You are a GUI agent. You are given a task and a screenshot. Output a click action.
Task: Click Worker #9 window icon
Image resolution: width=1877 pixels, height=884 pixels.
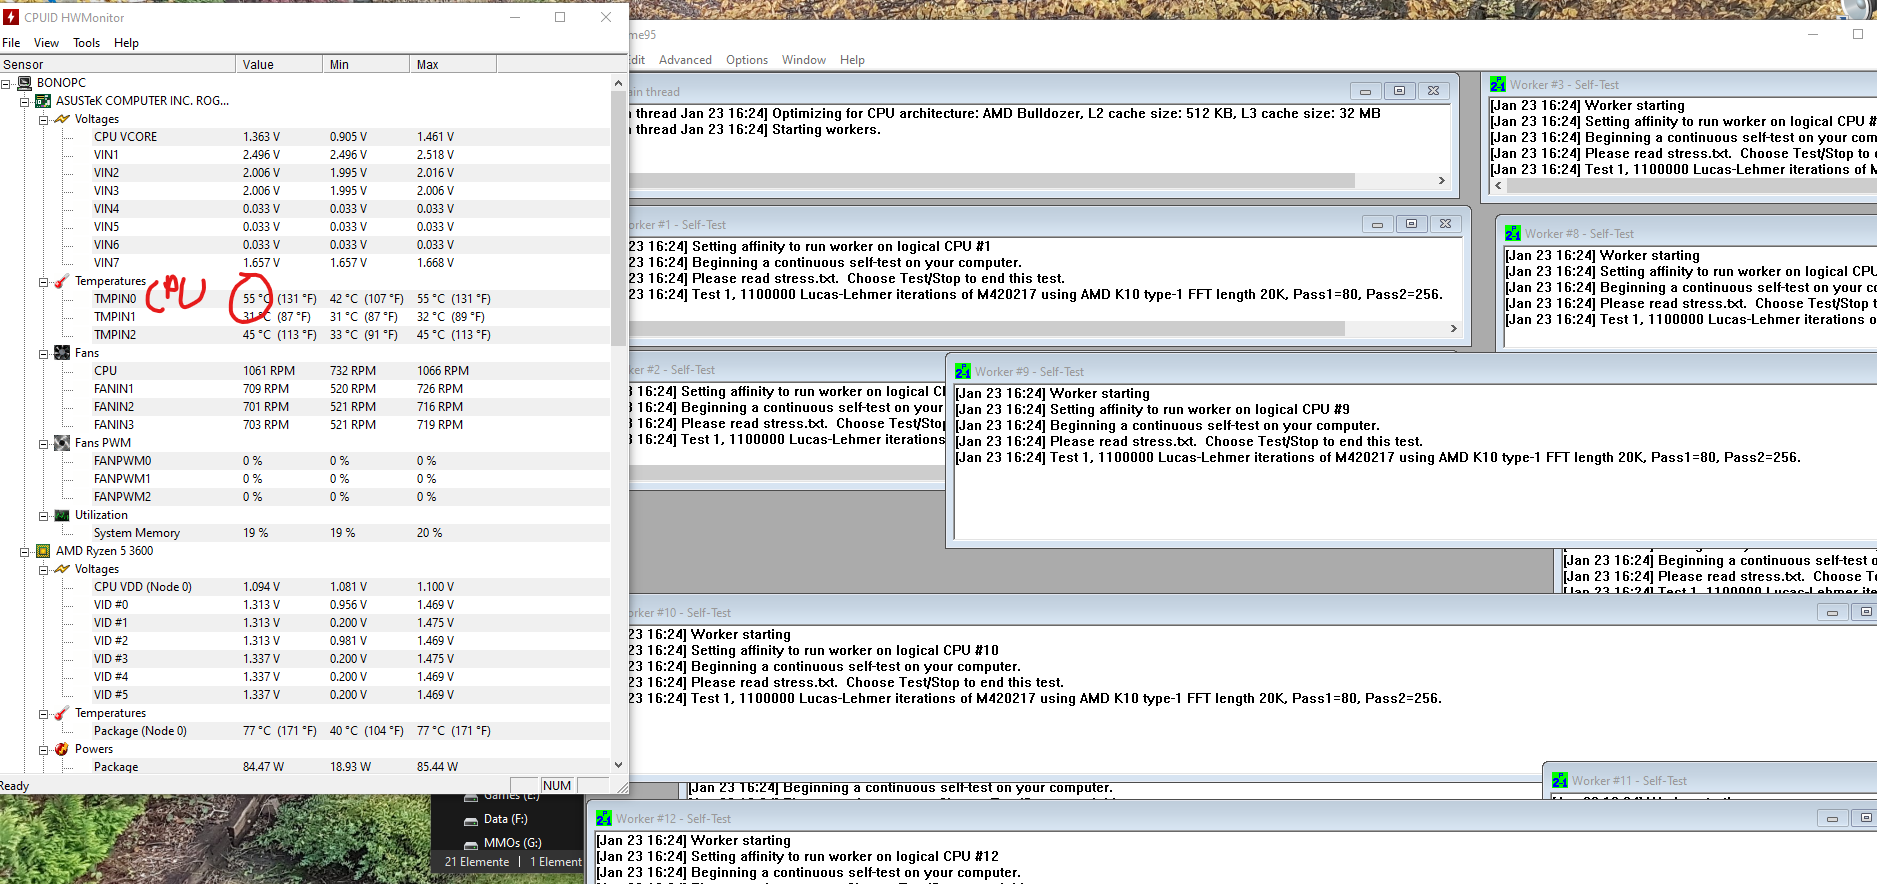[x=963, y=372]
